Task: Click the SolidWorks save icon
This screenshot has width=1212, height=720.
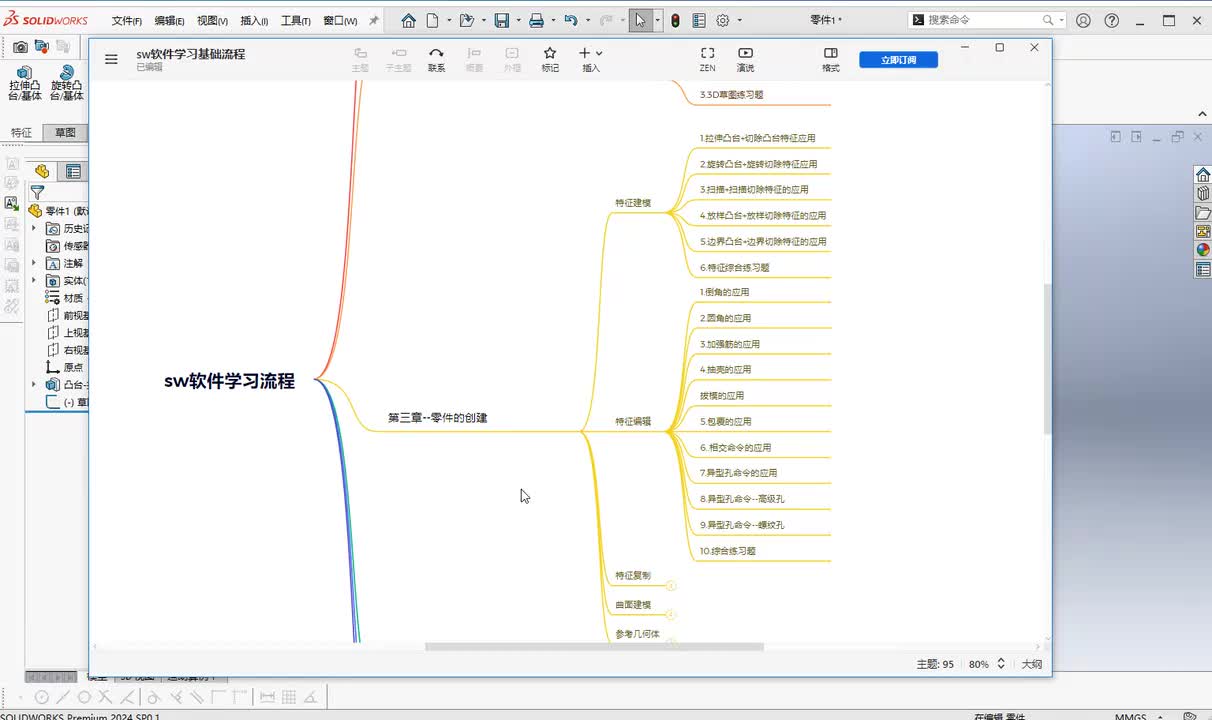Action: (x=502, y=20)
